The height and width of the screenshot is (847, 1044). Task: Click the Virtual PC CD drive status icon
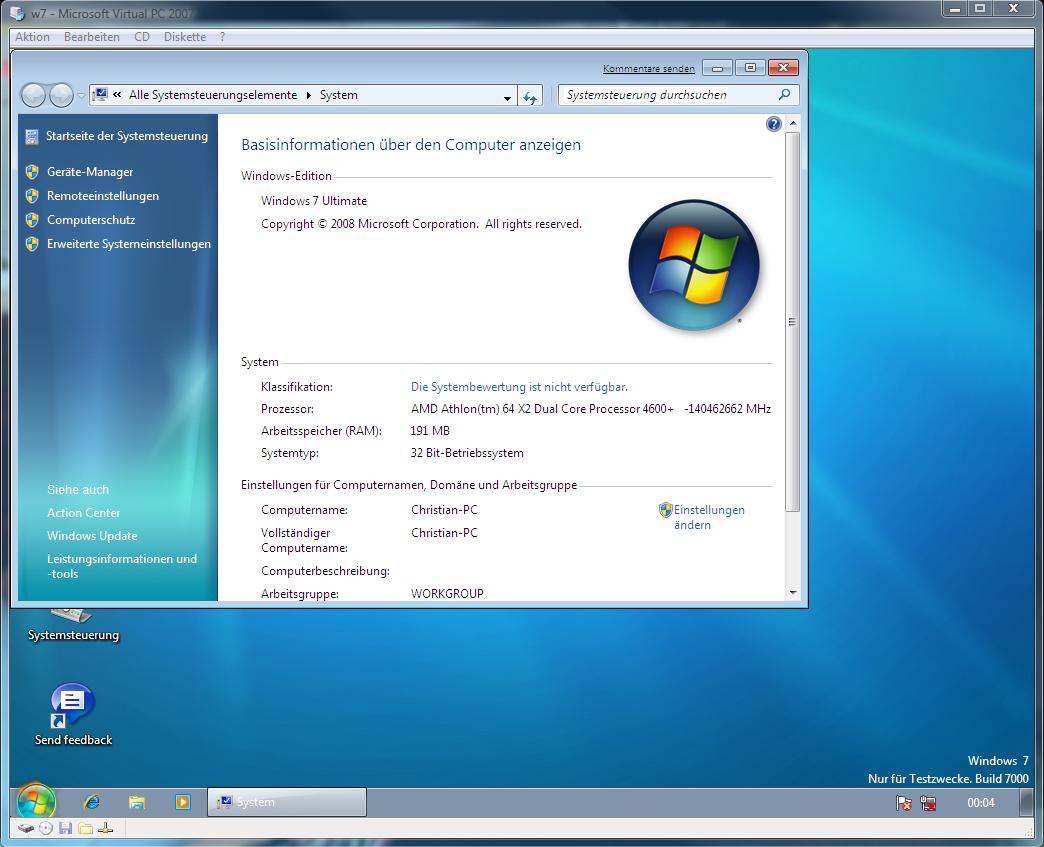pyautogui.click(x=46, y=828)
